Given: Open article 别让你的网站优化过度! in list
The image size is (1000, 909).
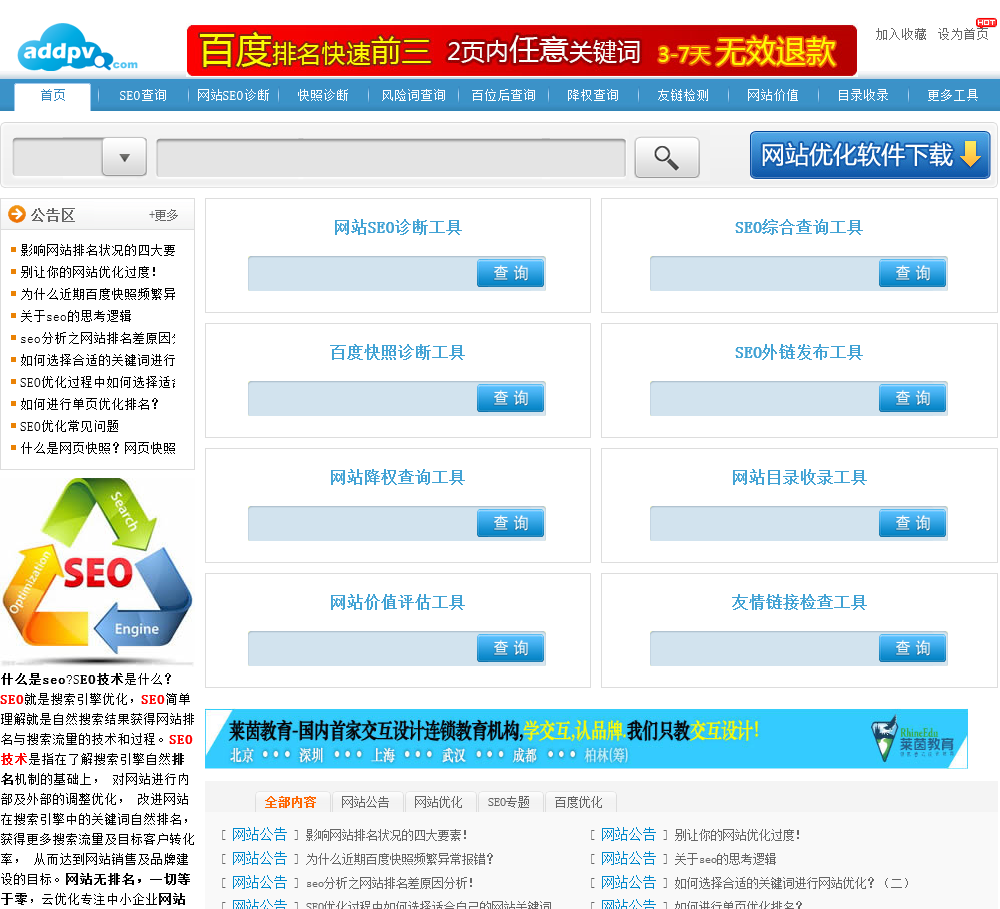Looking at the screenshot, I should (x=737, y=835).
